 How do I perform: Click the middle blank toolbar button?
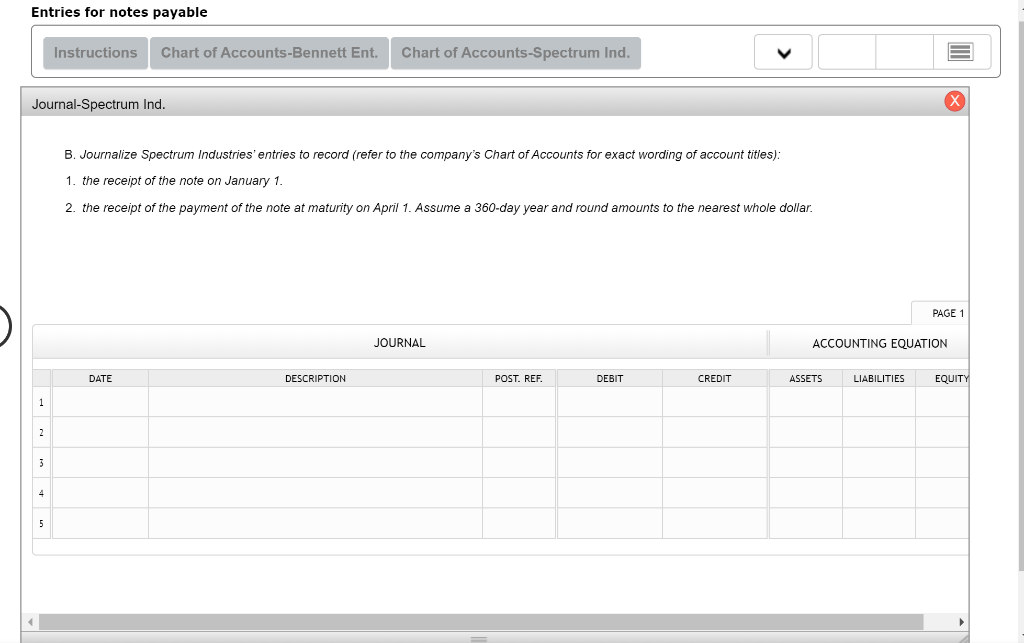904,52
